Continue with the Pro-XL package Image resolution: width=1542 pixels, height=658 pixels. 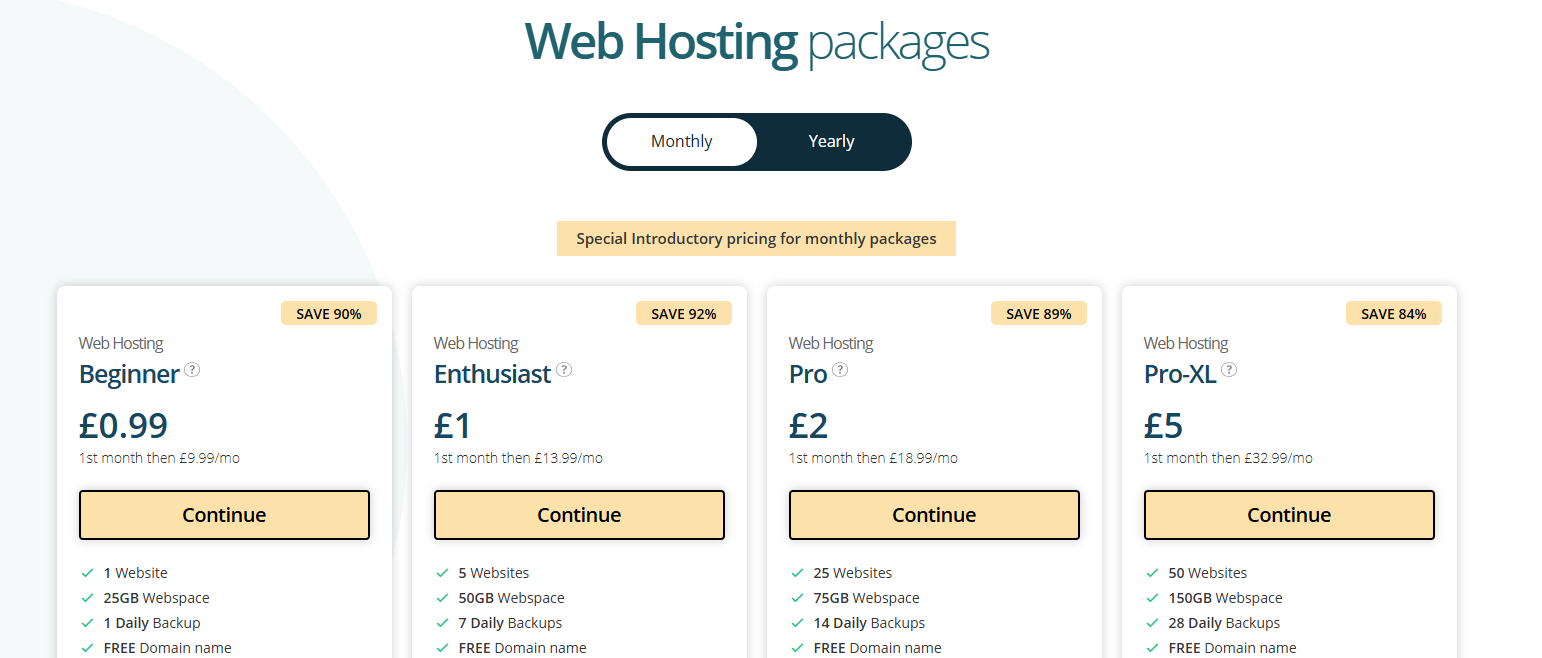pos(1289,515)
